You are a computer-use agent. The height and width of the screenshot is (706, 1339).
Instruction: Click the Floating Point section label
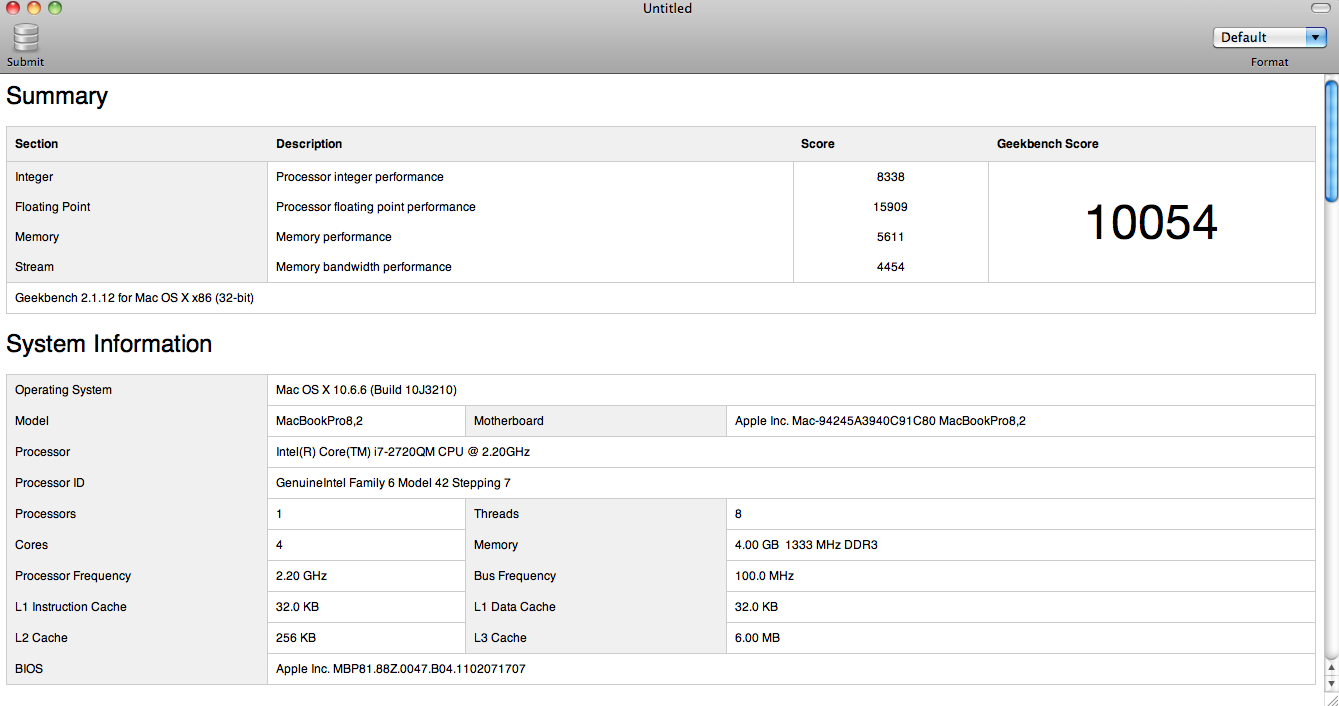(x=53, y=207)
